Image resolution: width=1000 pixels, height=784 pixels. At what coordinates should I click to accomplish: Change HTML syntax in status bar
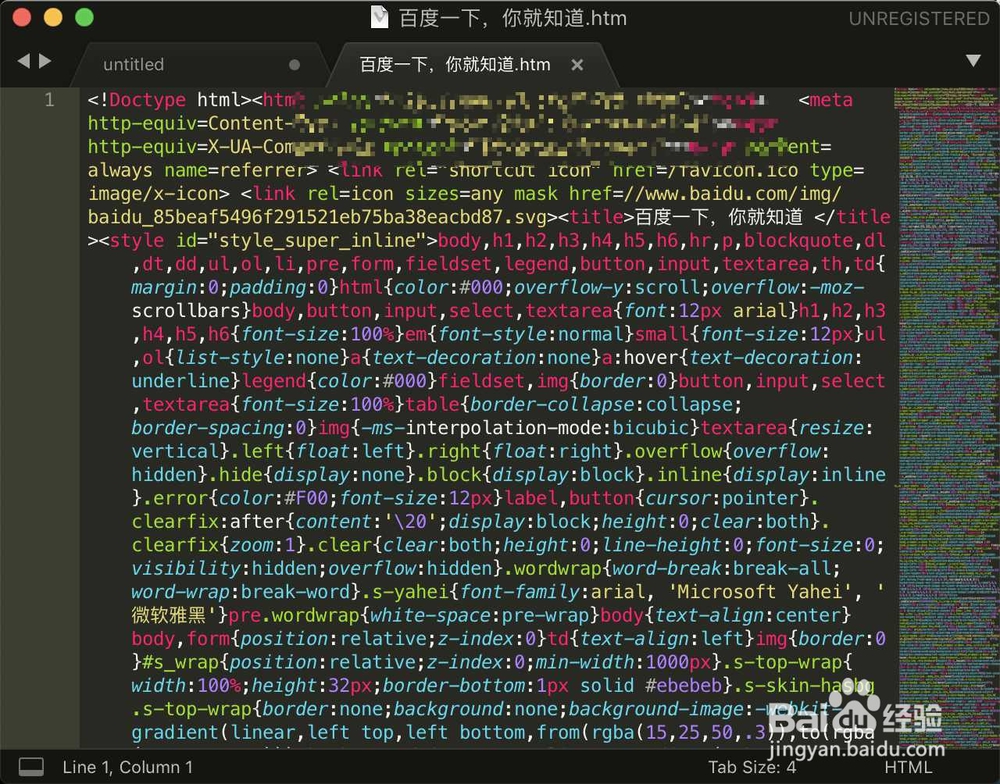coord(908,767)
